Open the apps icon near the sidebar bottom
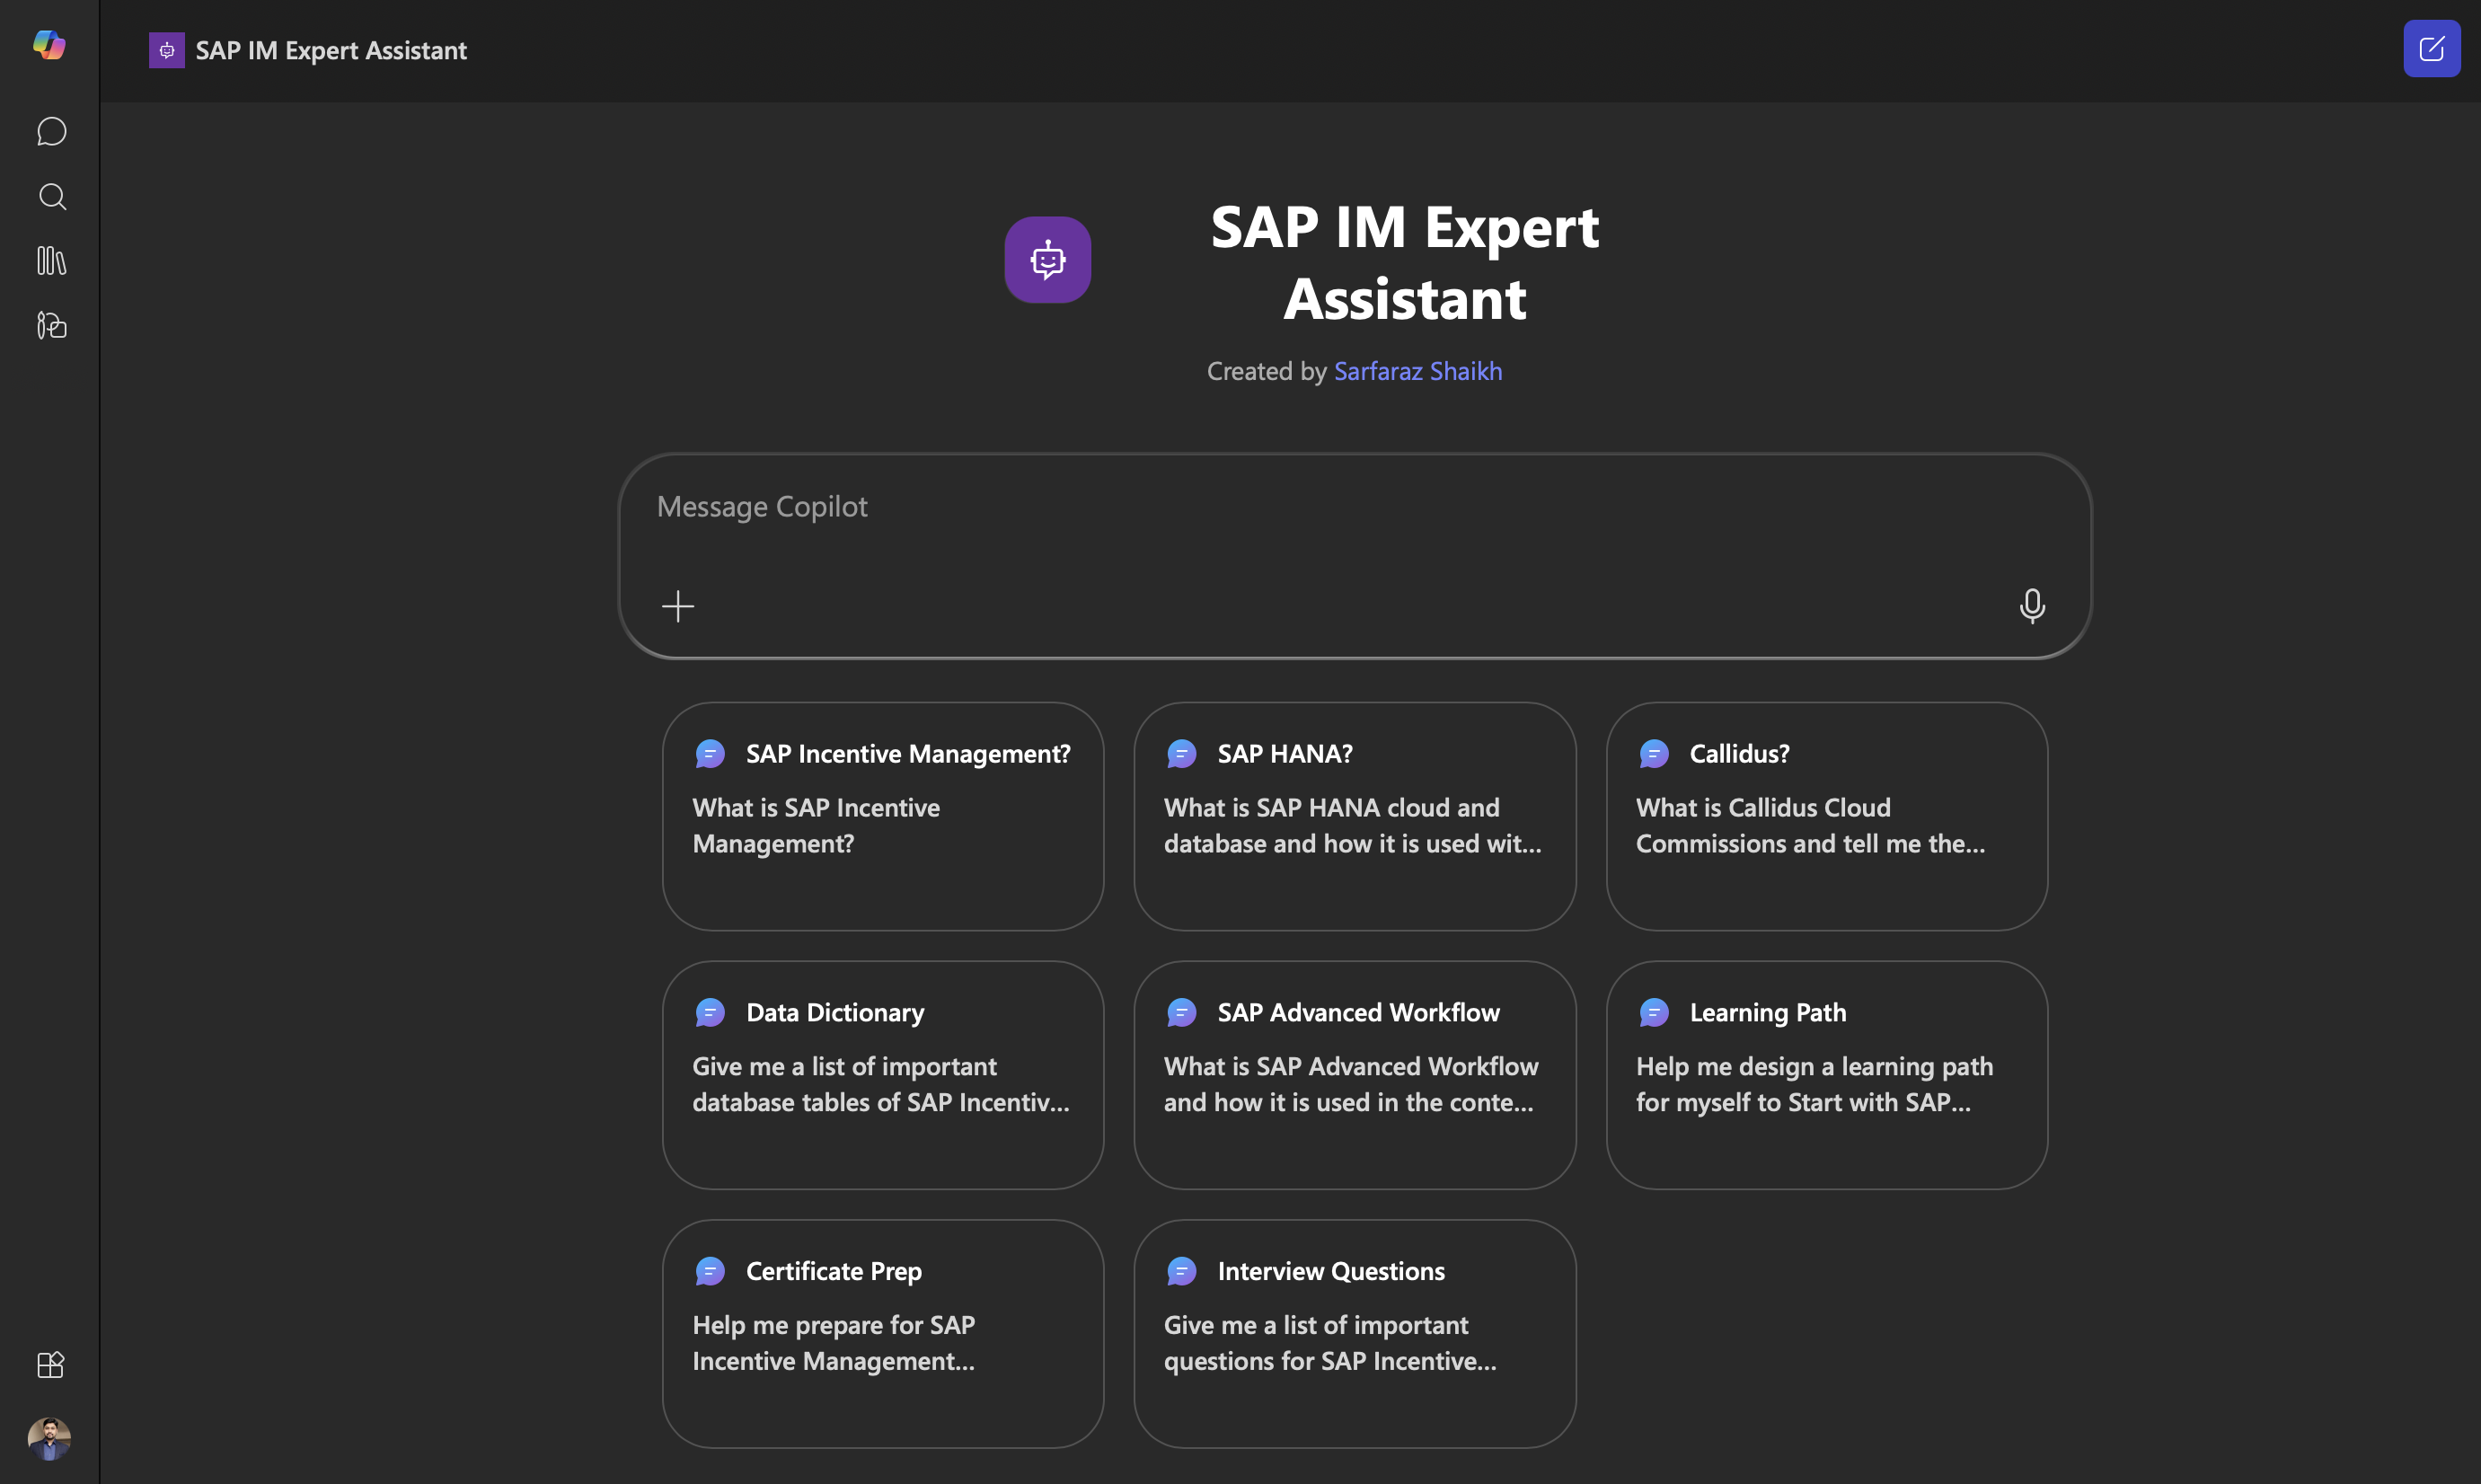Image resolution: width=2481 pixels, height=1484 pixels. pyautogui.click(x=50, y=1365)
